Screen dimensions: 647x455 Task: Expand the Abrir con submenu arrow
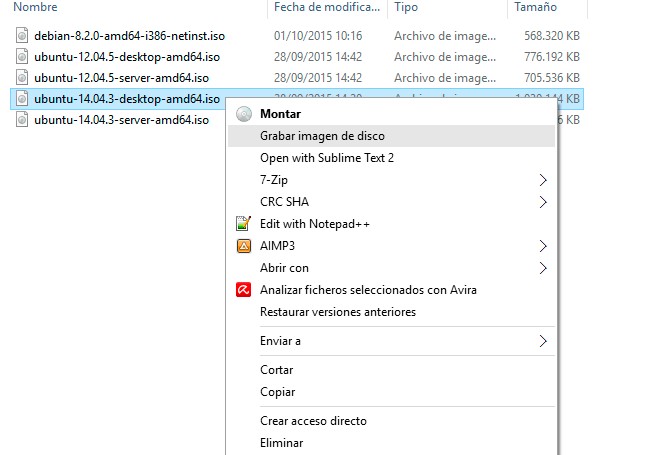point(543,268)
